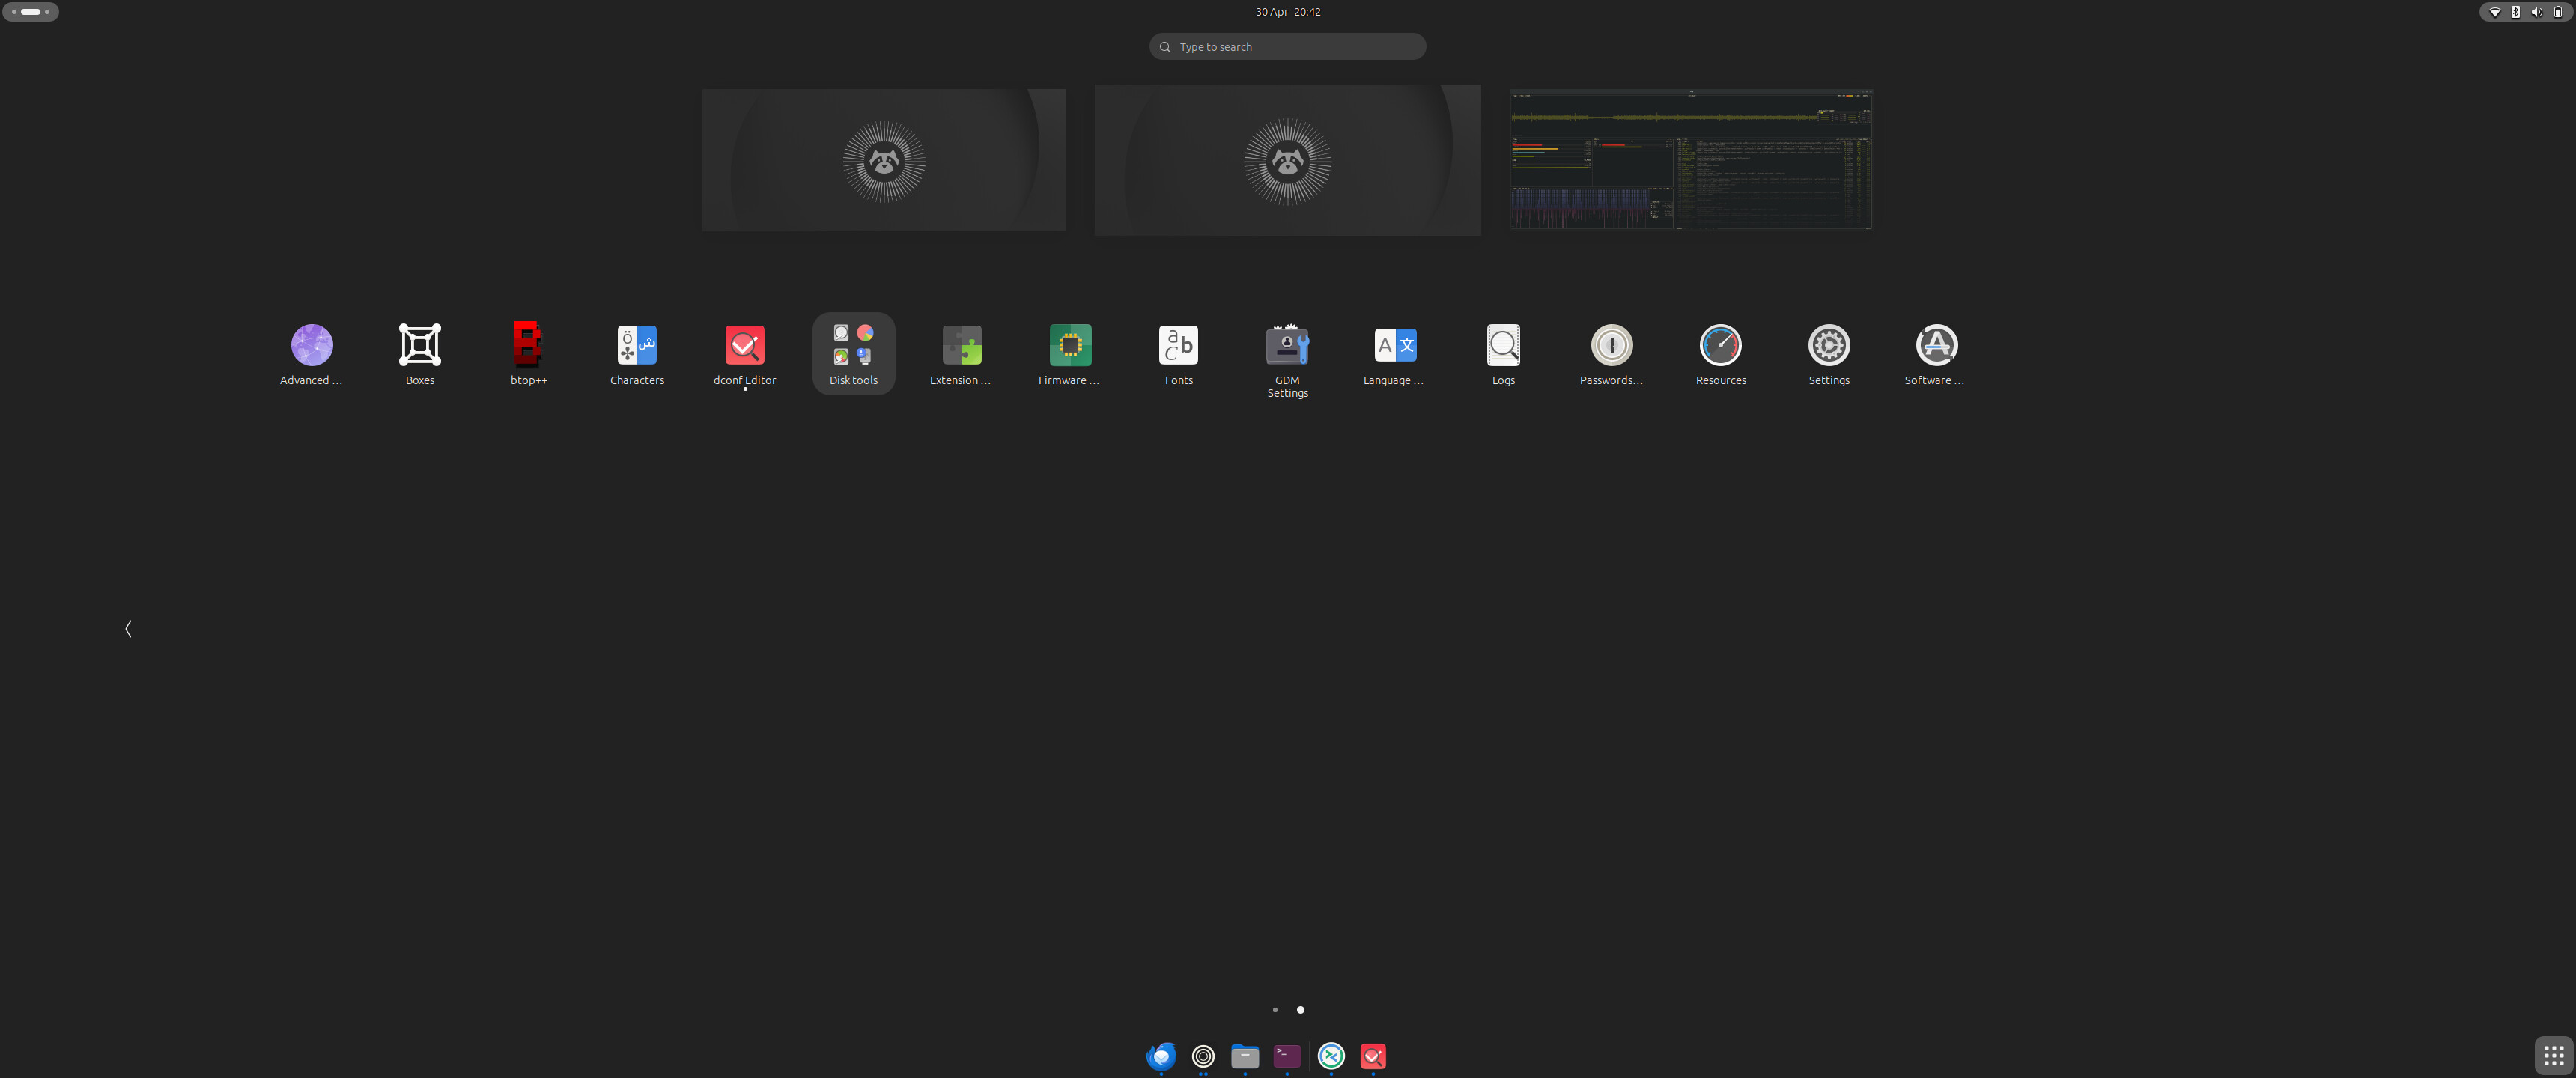The image size is (2576, 1078).
Task: Open the Extension Manager app icon
Action: pyautogui.click(x=961, y=354)
